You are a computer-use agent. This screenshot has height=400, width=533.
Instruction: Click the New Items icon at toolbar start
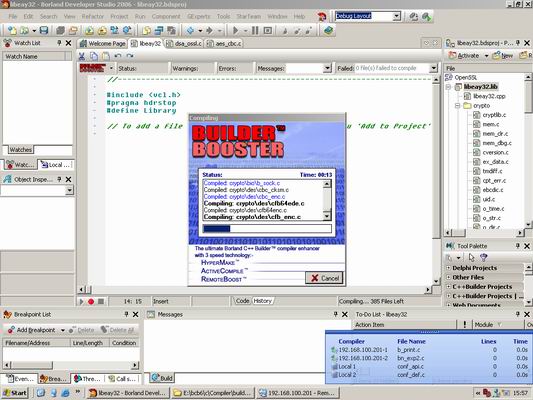(12, 30)
